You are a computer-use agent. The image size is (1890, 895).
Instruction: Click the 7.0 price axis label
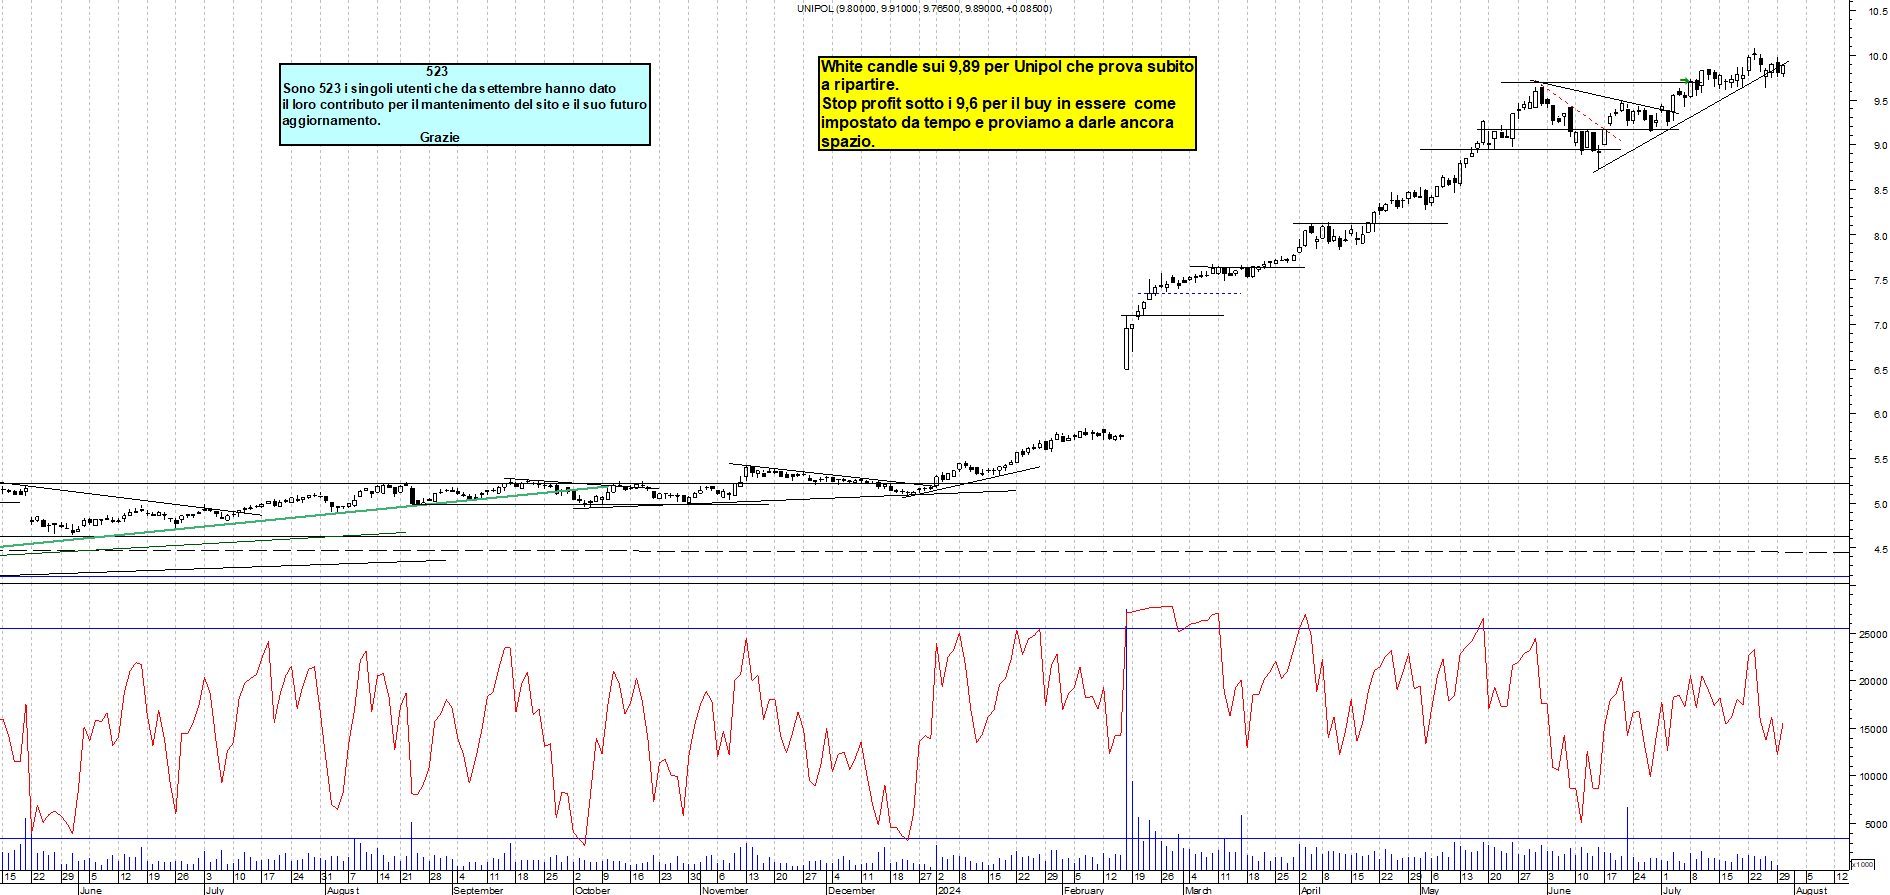coord(1880,325)
